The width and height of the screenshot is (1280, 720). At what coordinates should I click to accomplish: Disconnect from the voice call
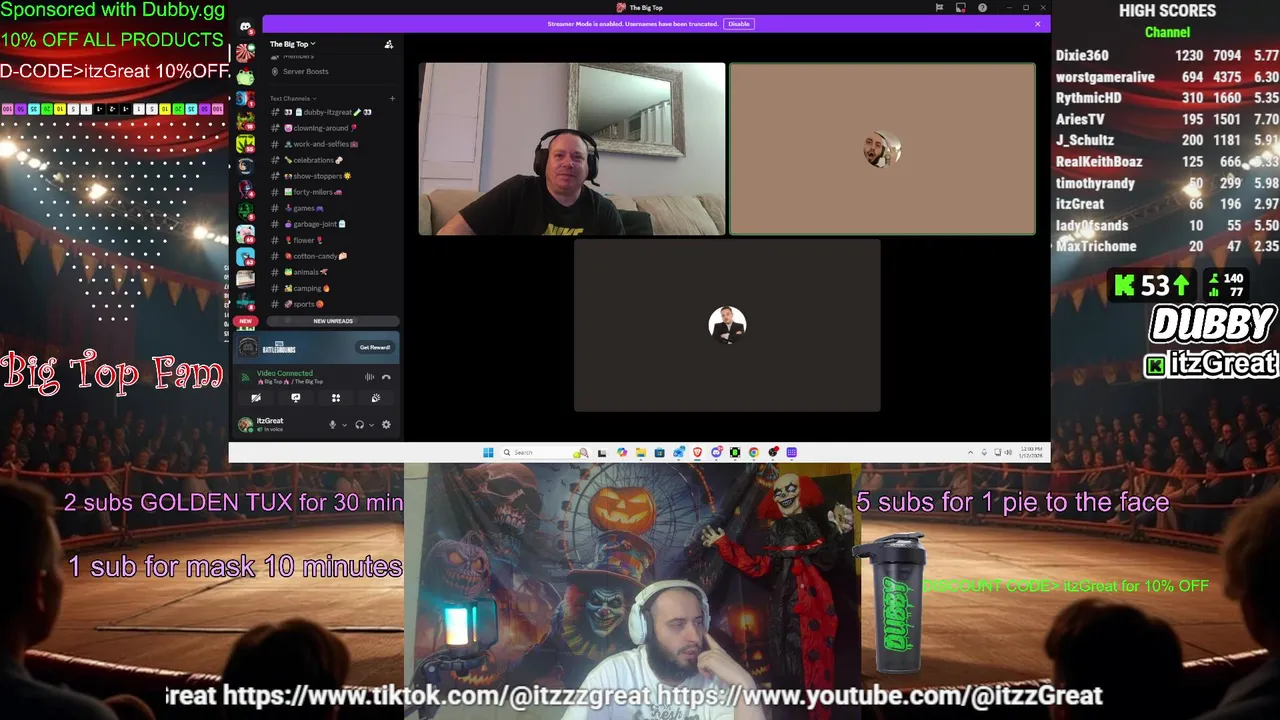pos(386,377)
